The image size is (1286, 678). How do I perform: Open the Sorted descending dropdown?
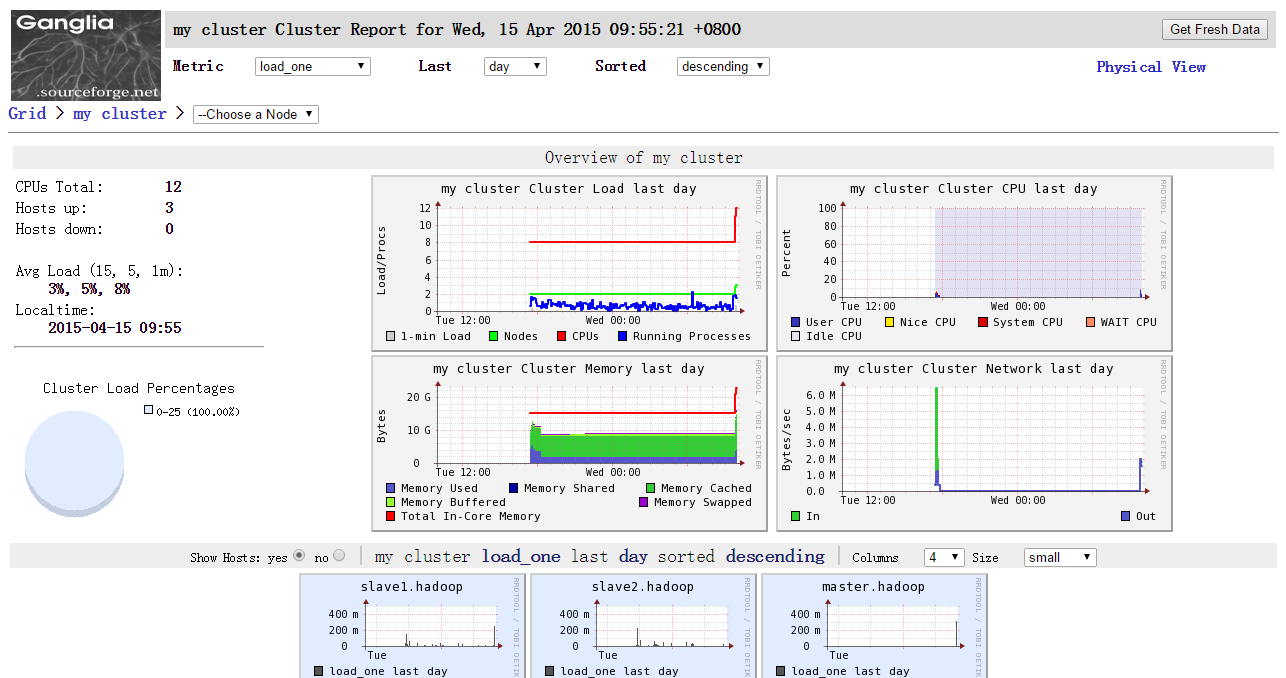click(723, 66)
